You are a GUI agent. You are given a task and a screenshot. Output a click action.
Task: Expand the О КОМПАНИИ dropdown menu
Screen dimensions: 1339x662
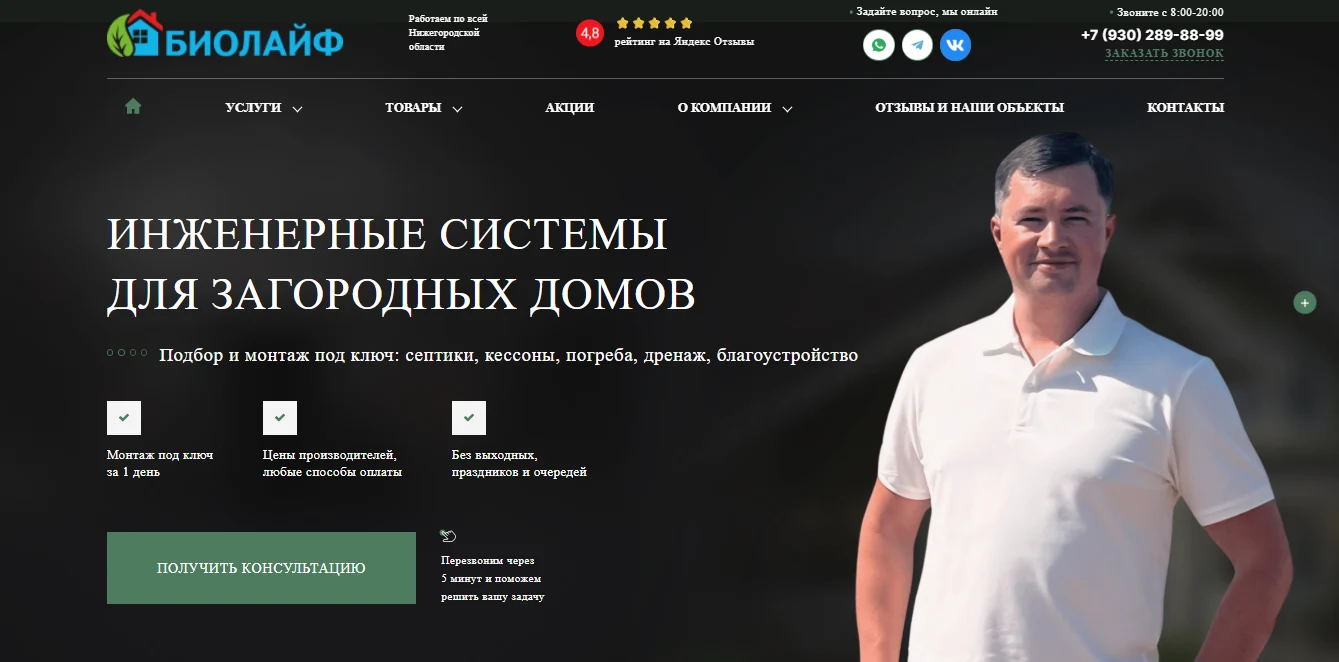735,108
